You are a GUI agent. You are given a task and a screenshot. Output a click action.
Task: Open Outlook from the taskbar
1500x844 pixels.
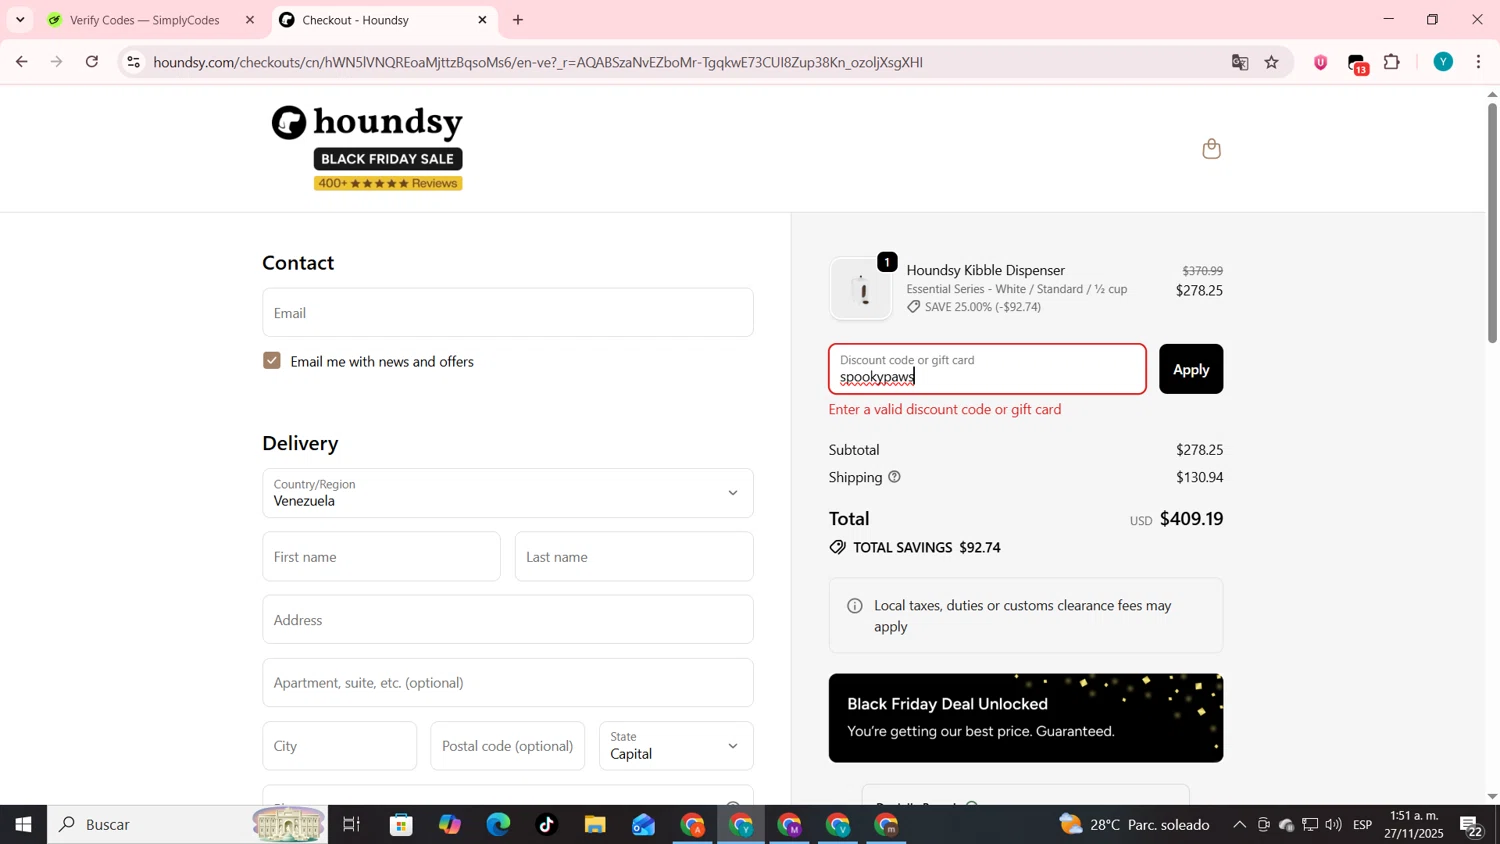tap(643, 825)
